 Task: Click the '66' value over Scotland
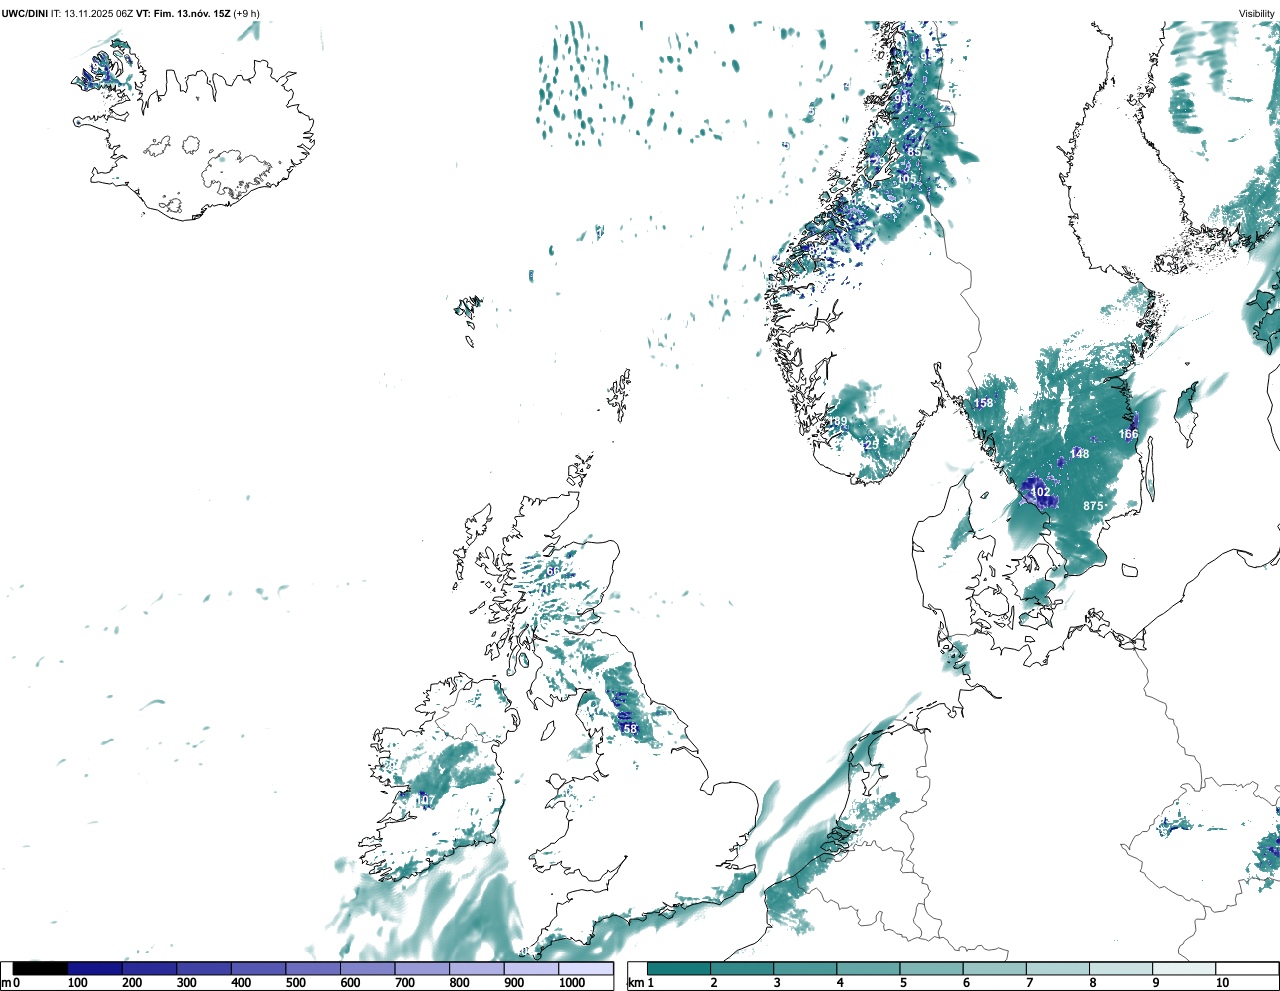coord(553,571)
